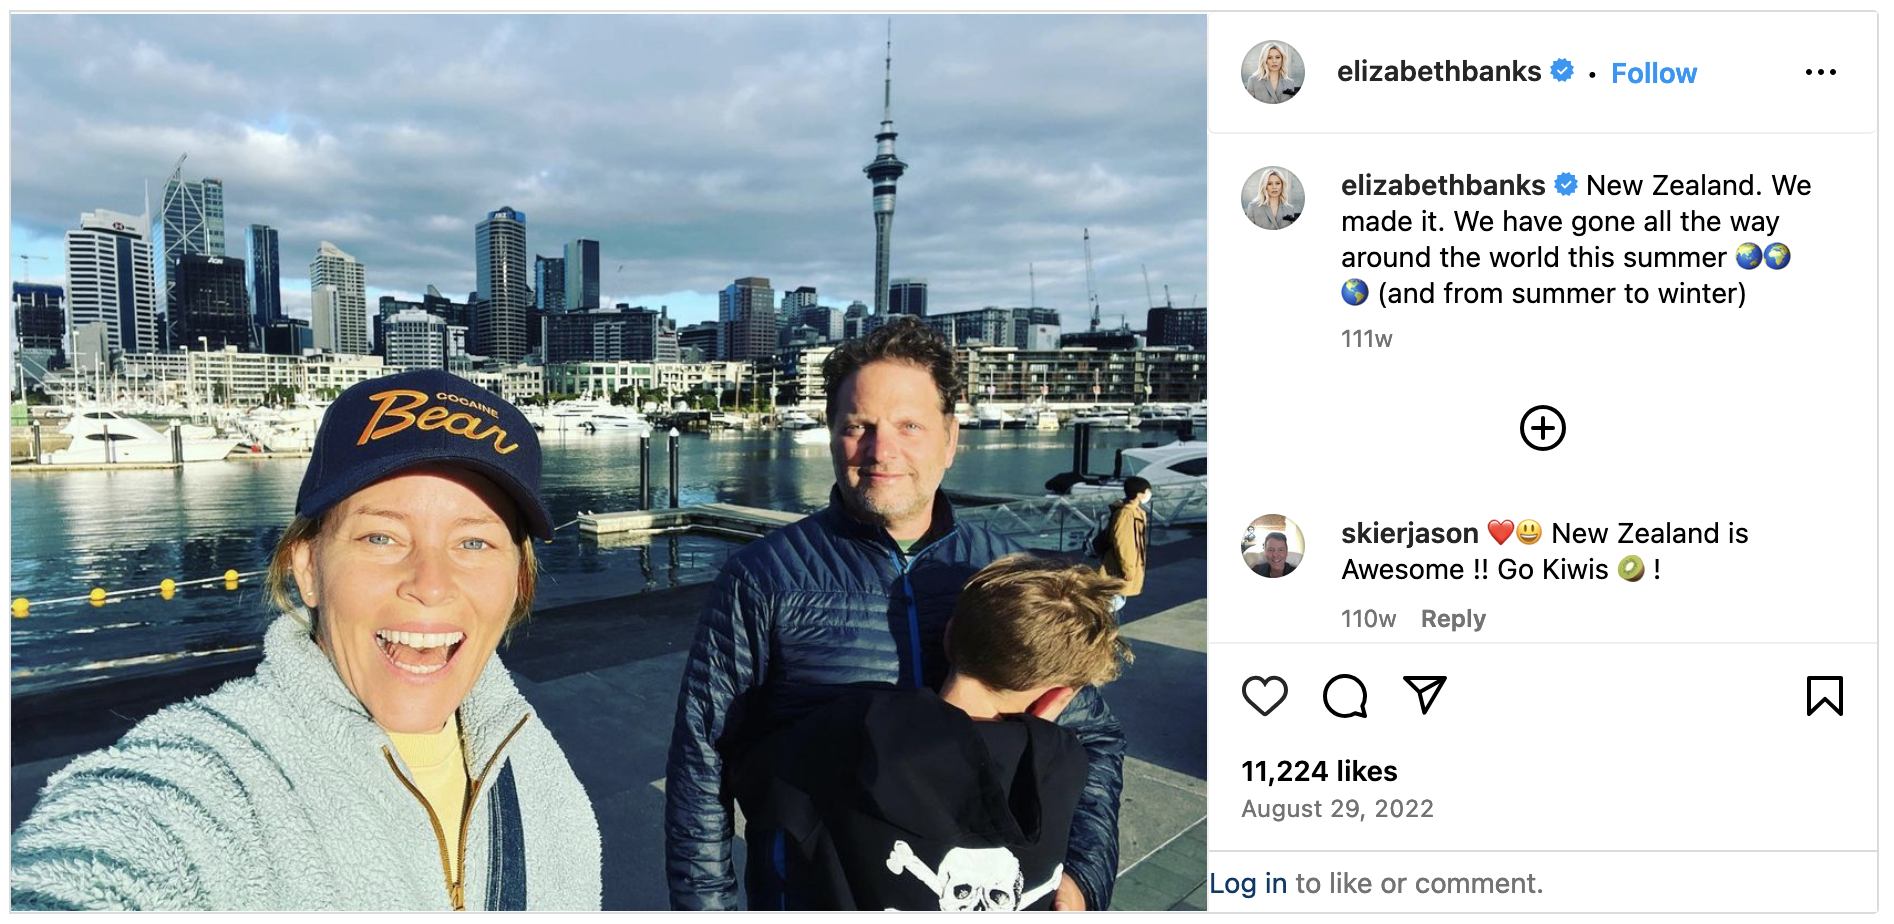The height and width of the screenshot is (924, 1894).
Task: Open the skierjason username link
Action: coord(1409,533)
